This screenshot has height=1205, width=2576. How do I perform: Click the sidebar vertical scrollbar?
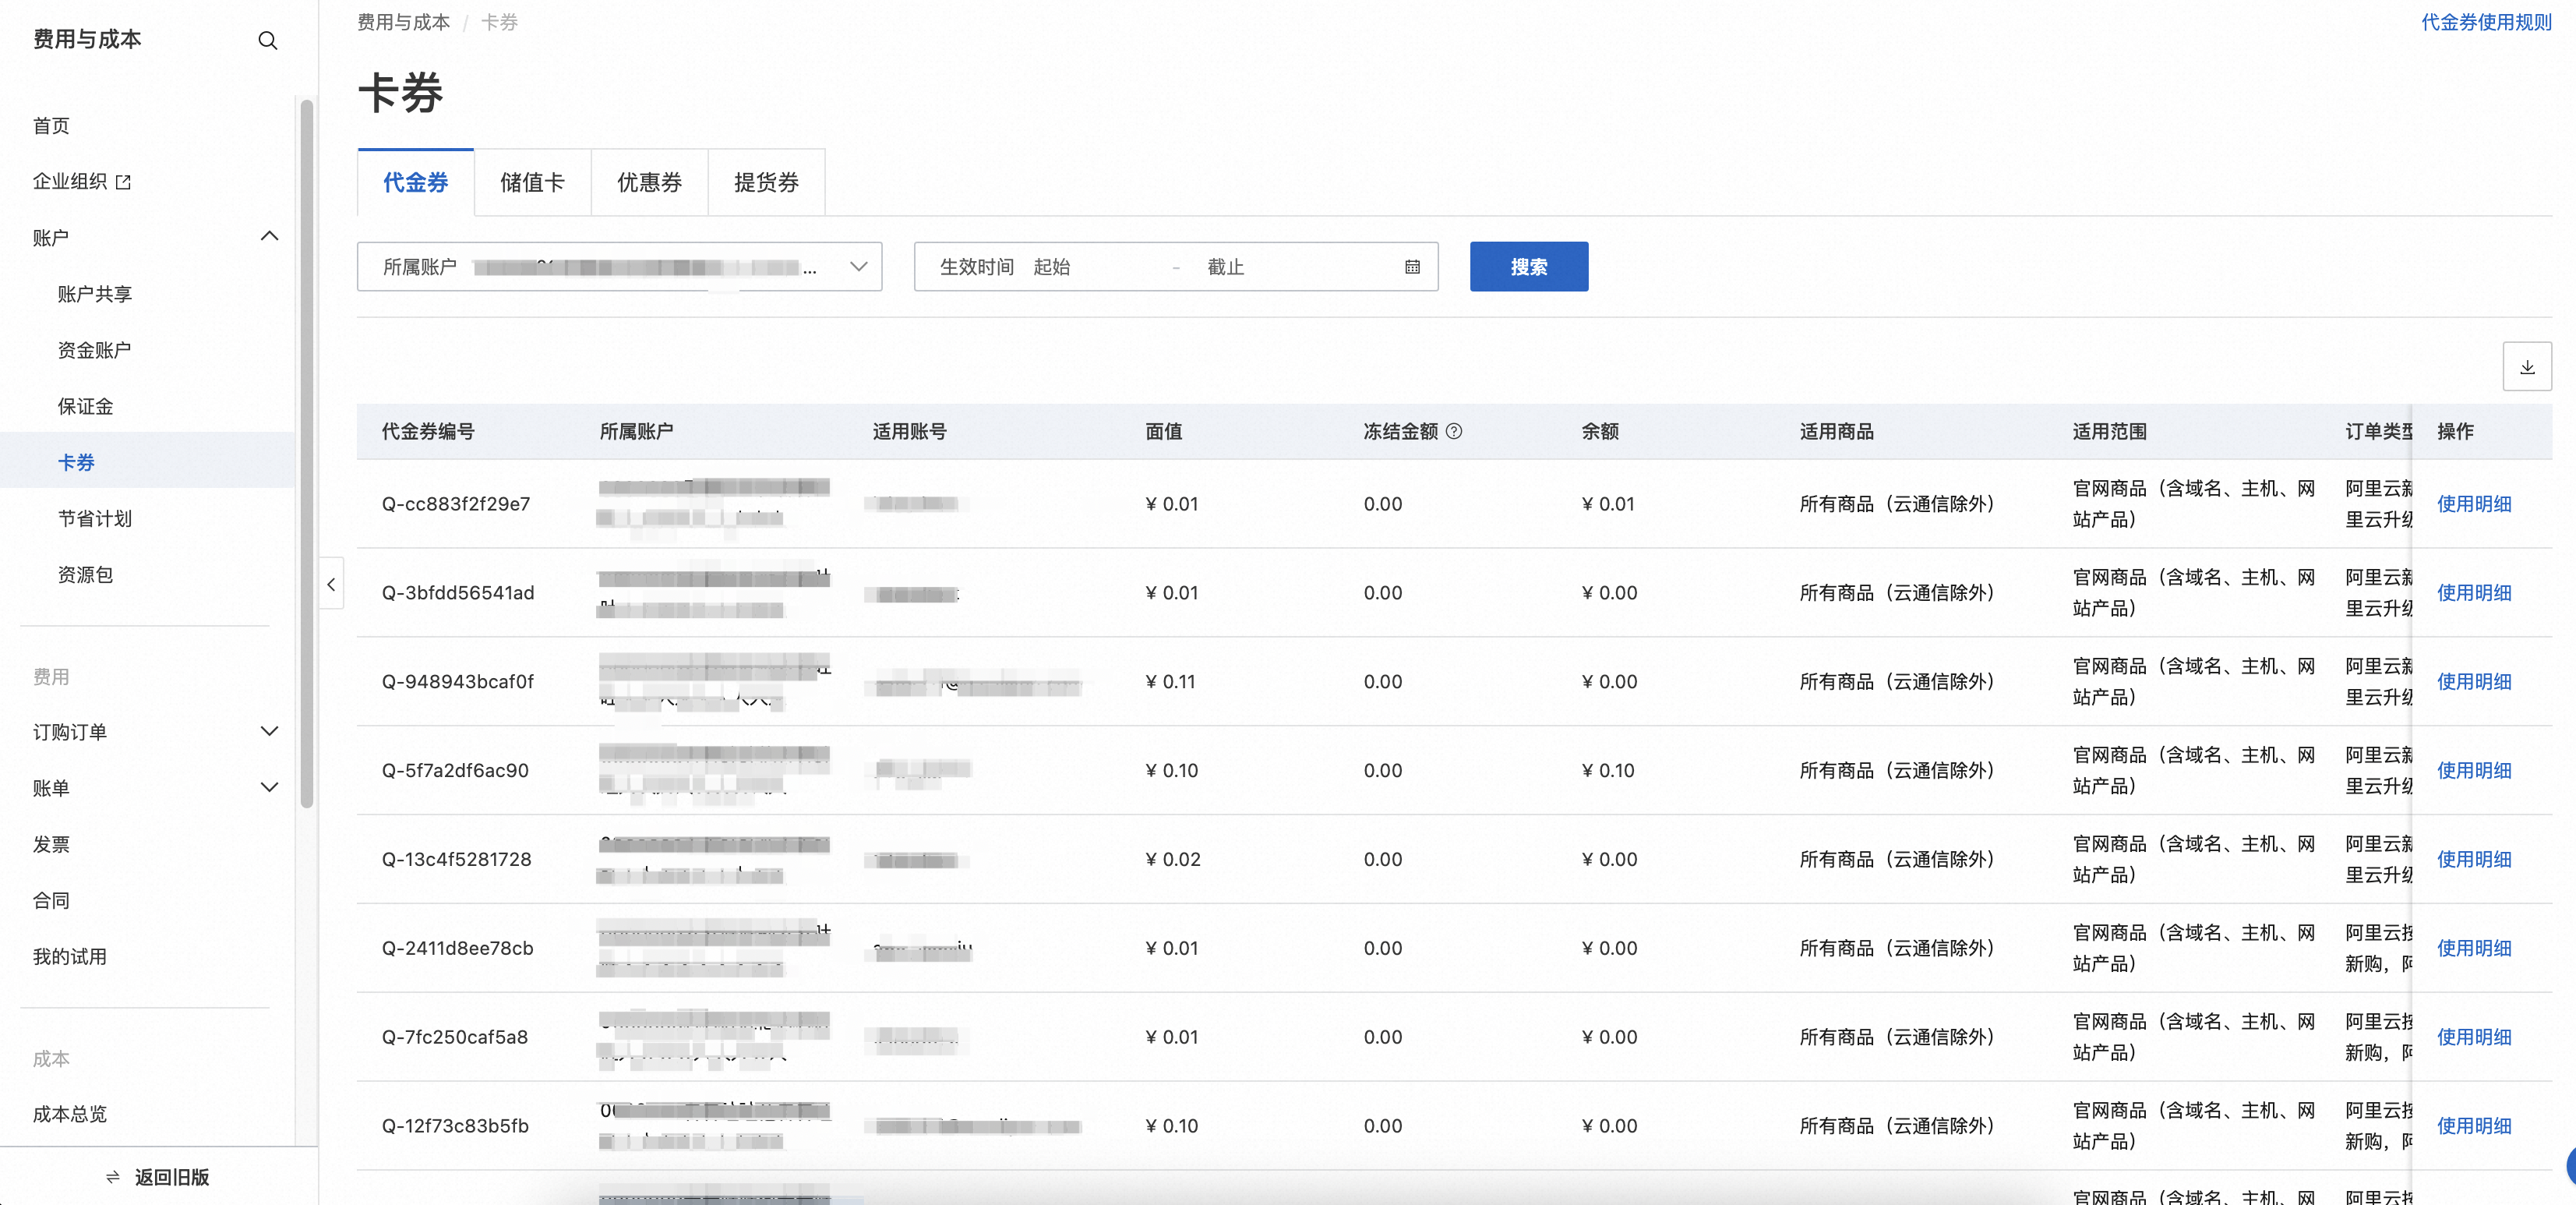(307, 452)
